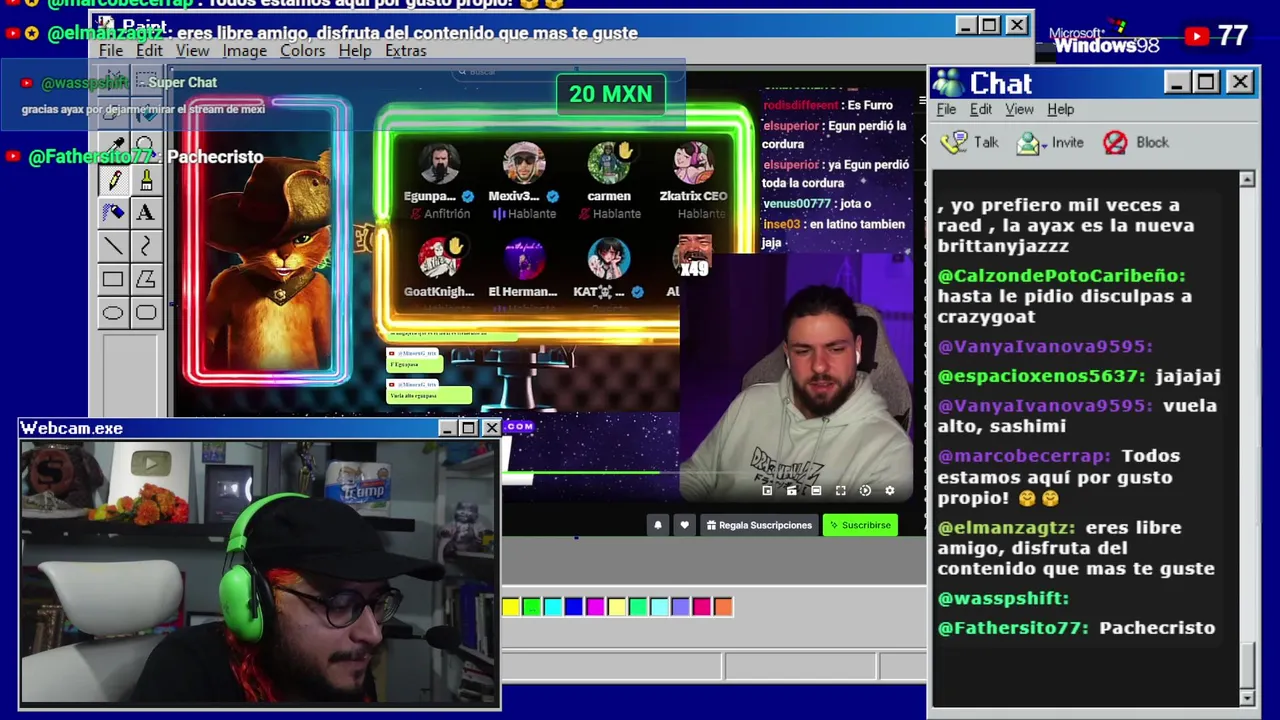Open the File menu in Paint
This screenshot has width=1280, height=720.
[x=111, y=51]
